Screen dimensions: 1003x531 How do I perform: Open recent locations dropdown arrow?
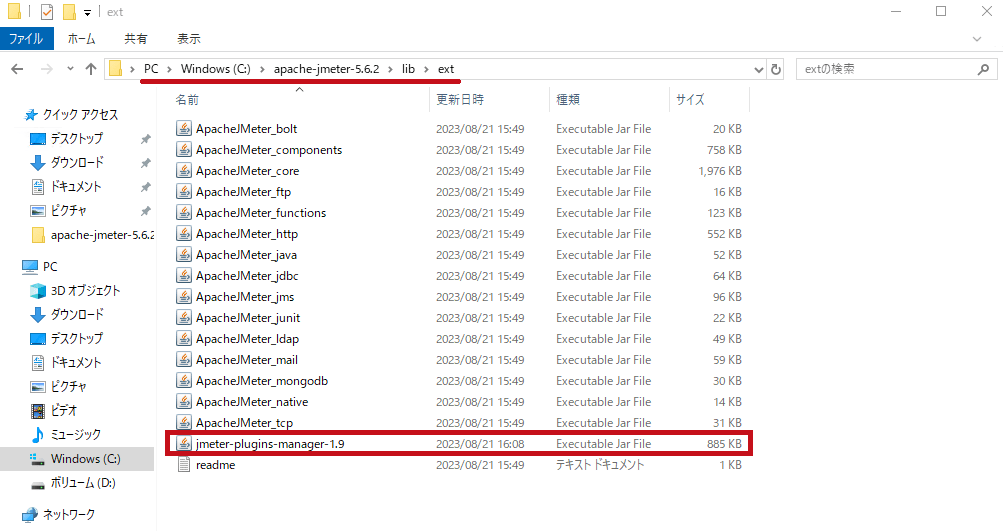pos(70,69)
